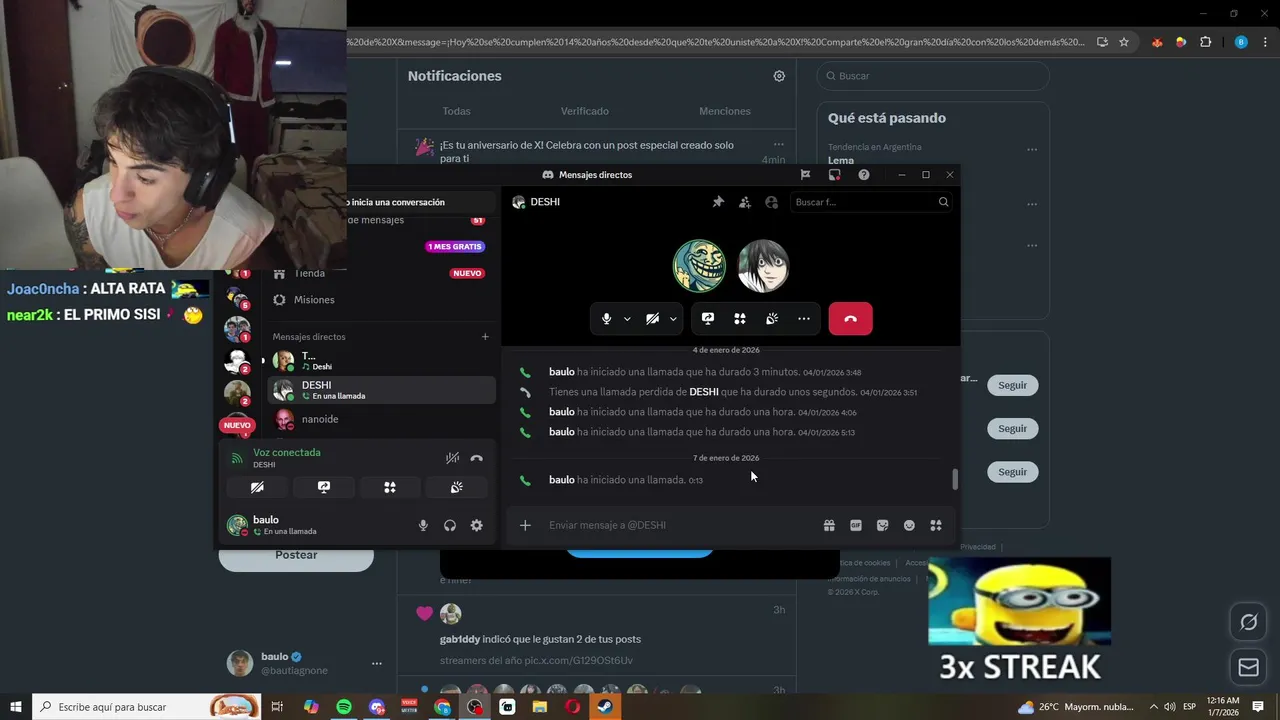Follow the first suggested account on X
The image size is (1280, 720).
(1012, 385)
